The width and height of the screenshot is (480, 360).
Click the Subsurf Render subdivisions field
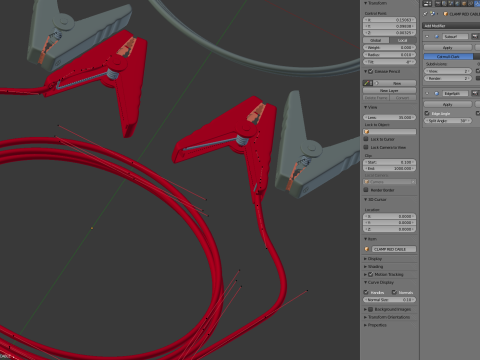click(x=448, y=78)
